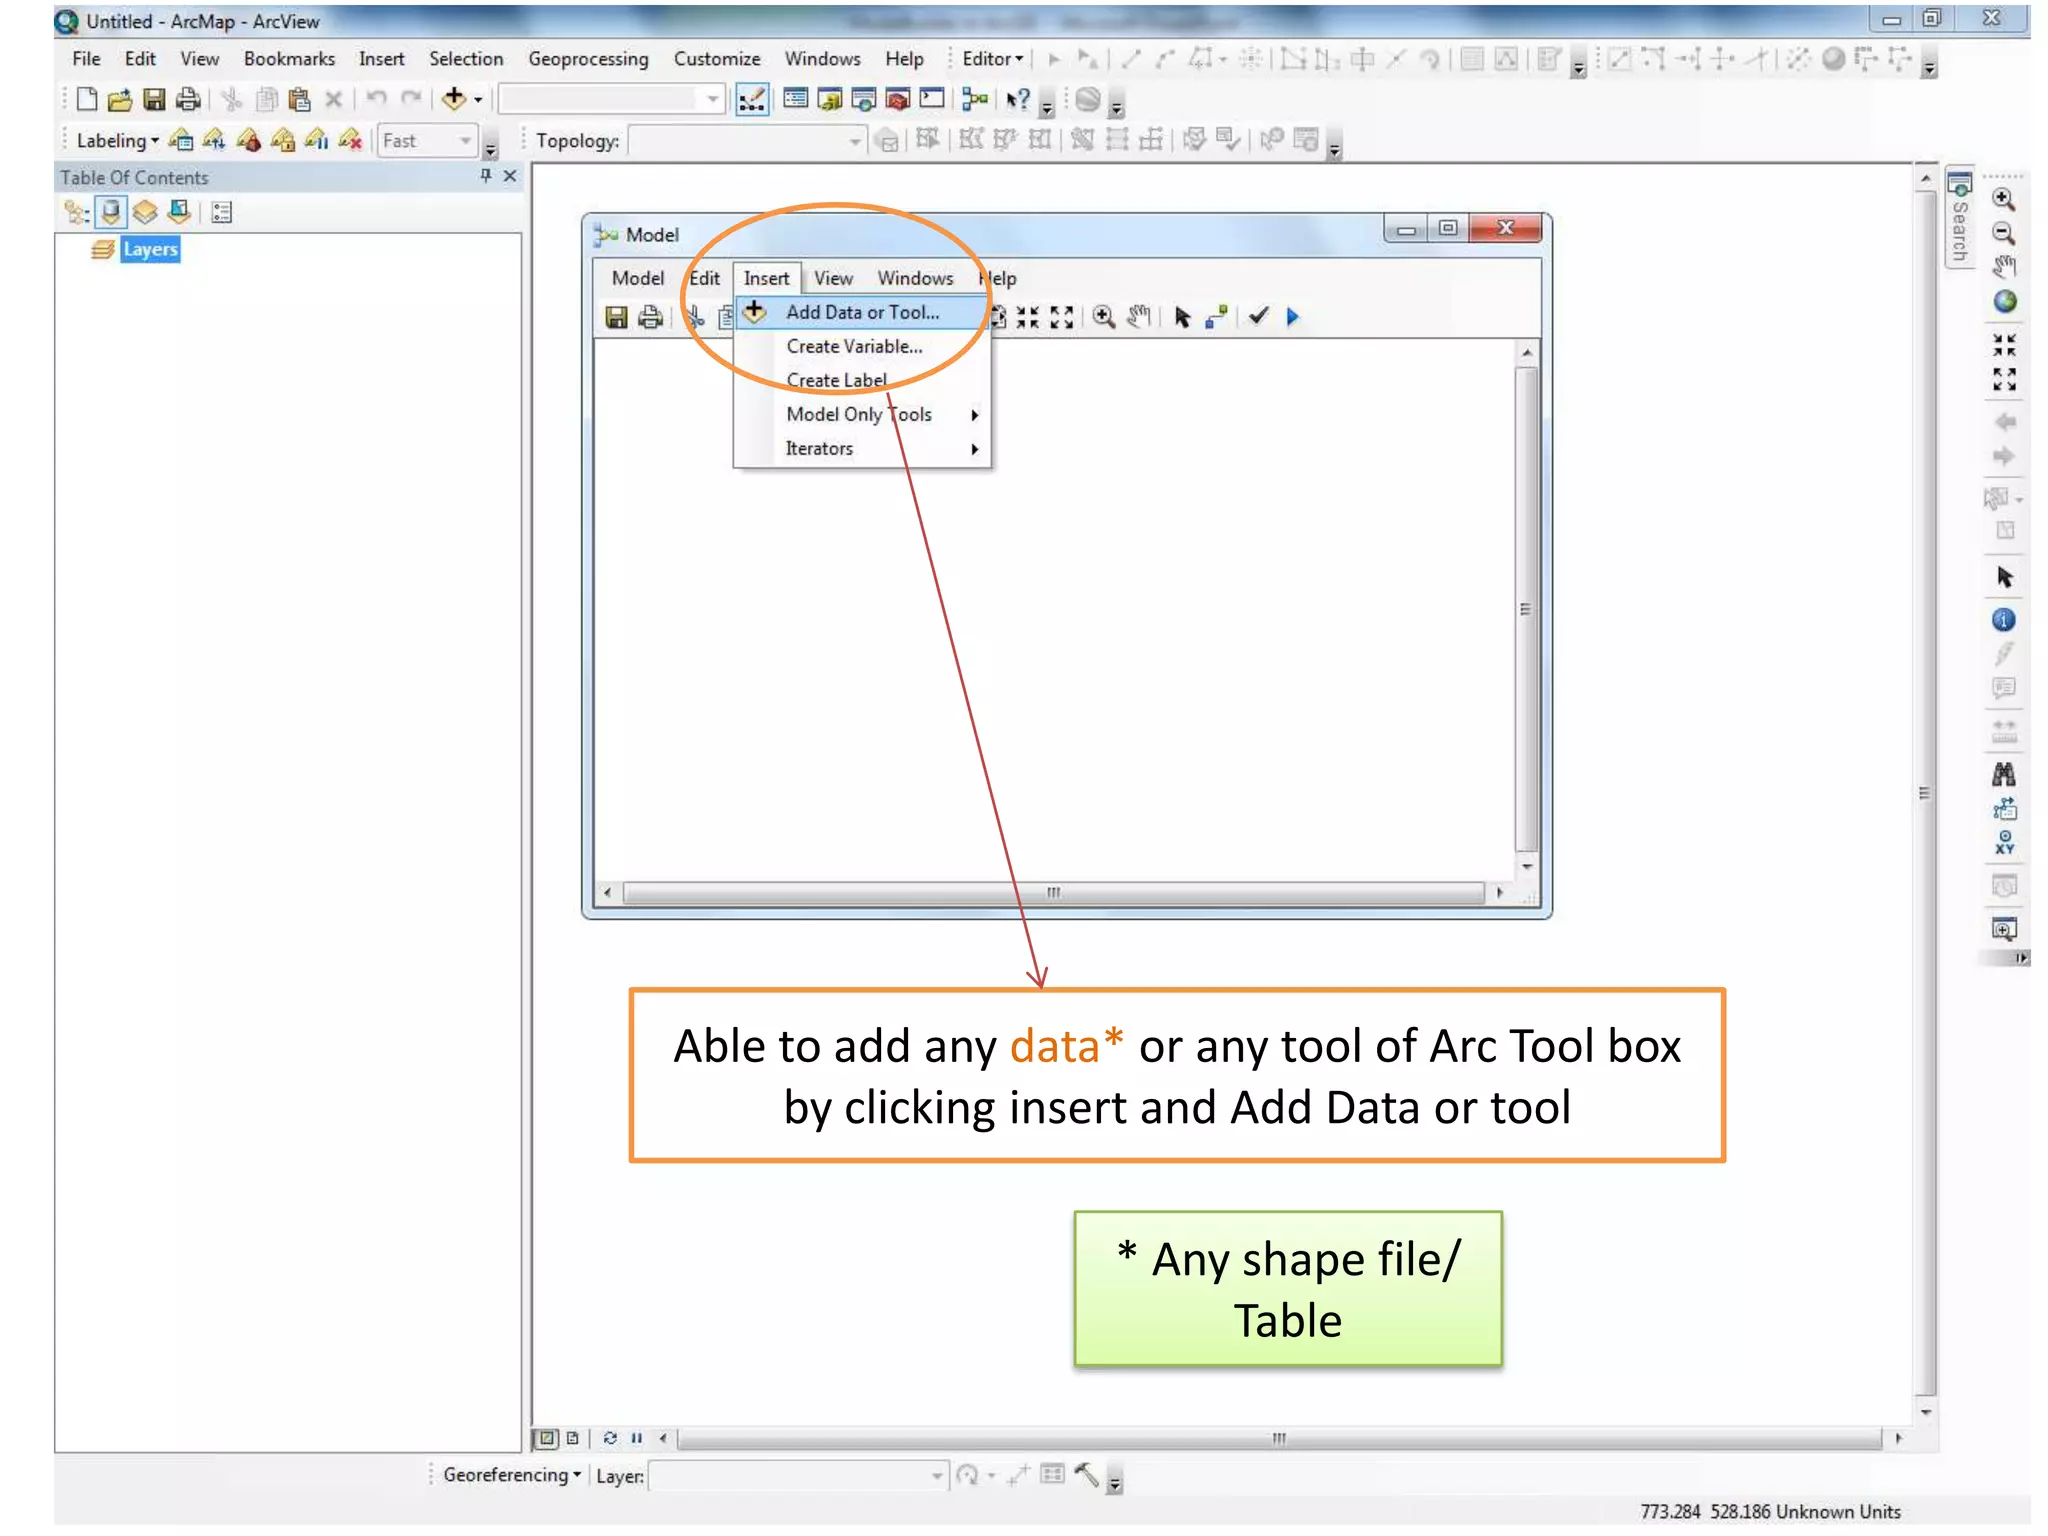Expand the Add Data dropdown arrow
The height and width of the screenshot is (1536, 2048).
point(478,99)
